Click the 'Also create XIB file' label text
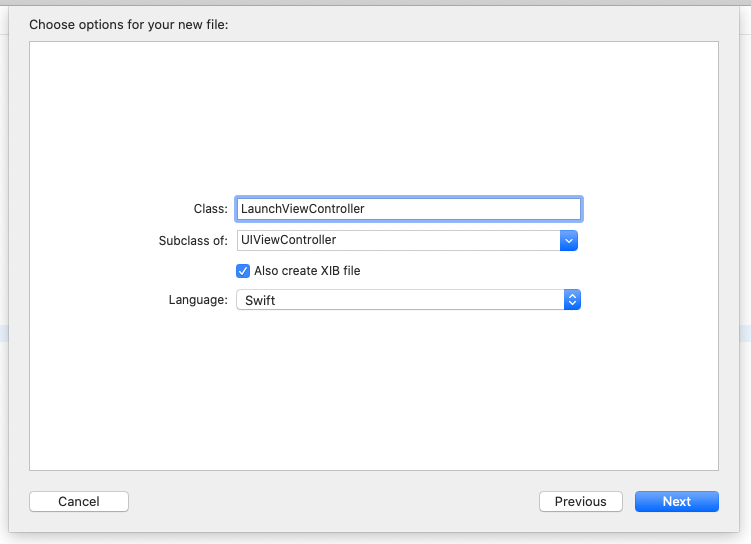 tap(307, 271)
